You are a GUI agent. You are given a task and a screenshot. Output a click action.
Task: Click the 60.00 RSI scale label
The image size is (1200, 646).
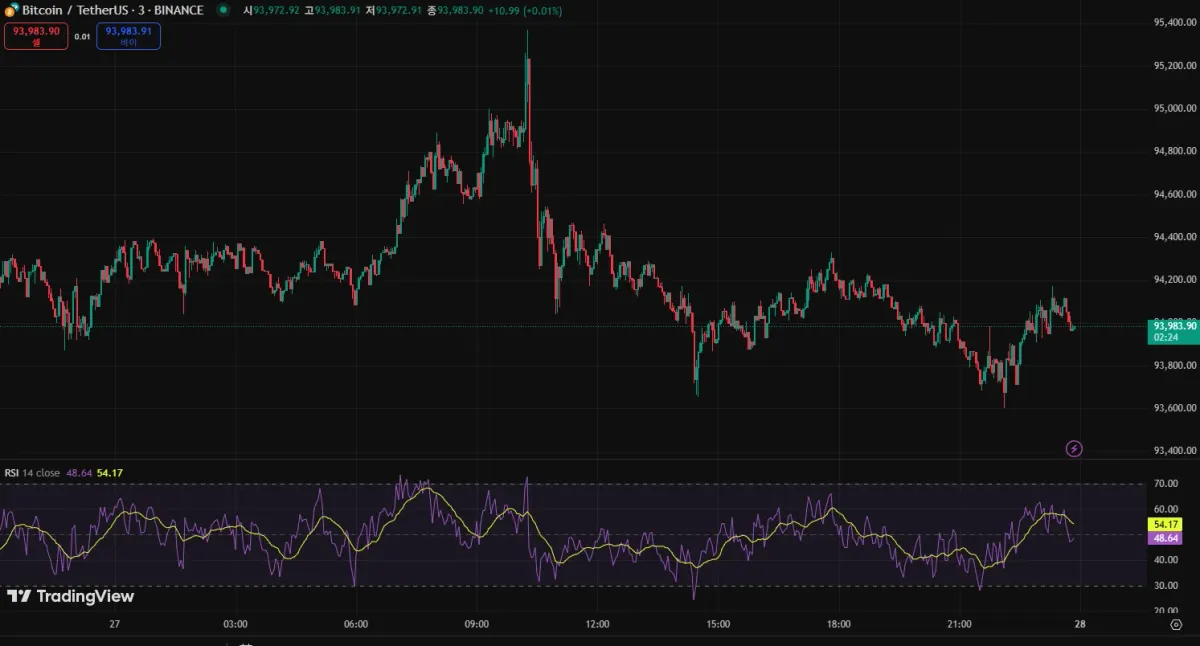1164,509
